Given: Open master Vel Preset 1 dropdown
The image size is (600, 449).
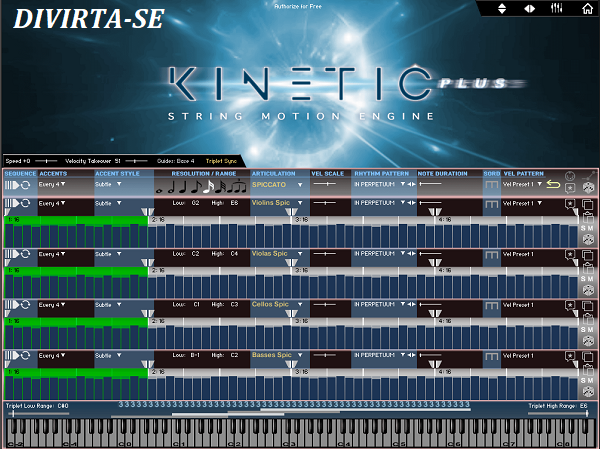Looking at the screenshot, I should click(x=522, y=184).
